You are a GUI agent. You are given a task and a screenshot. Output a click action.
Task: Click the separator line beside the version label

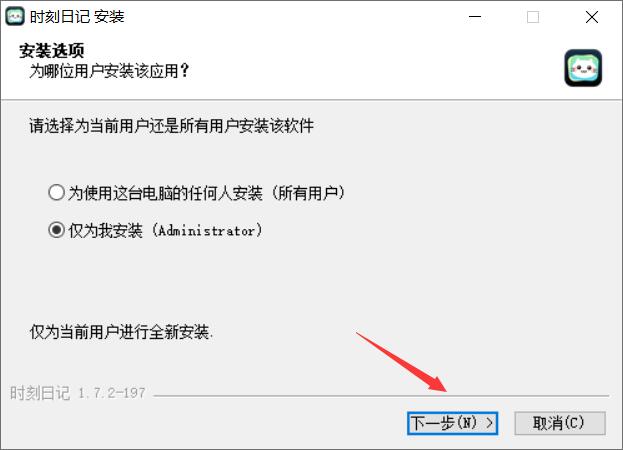pos(381,396)
